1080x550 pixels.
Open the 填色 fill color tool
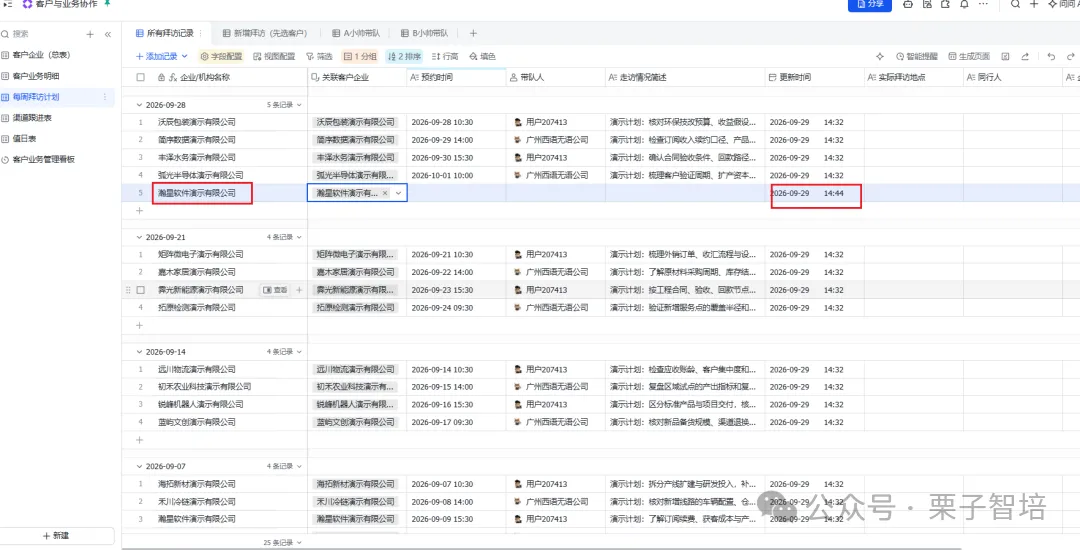pos(482,56)
